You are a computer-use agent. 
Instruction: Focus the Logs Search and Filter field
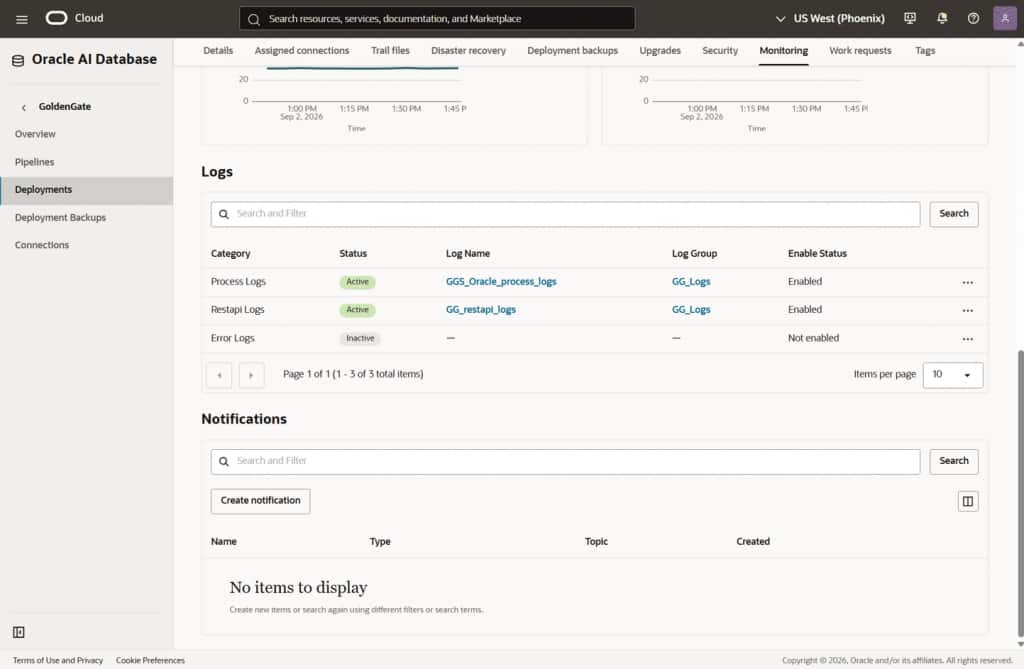[565, 214]
